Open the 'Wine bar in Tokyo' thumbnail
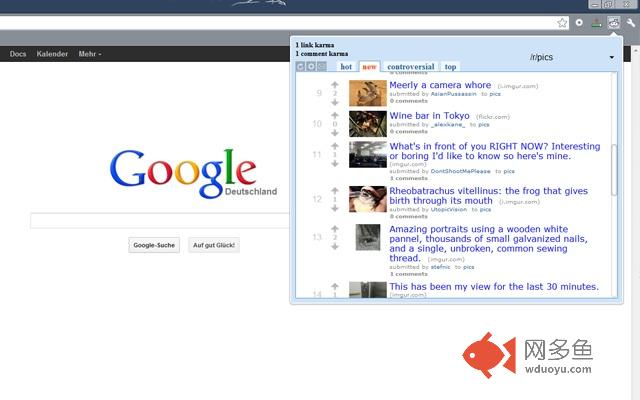The image size is (640, 400). 368,124
